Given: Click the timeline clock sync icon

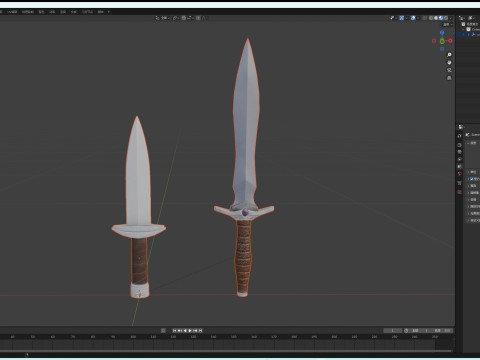Looking at the screenshot, I should point(406,331).
